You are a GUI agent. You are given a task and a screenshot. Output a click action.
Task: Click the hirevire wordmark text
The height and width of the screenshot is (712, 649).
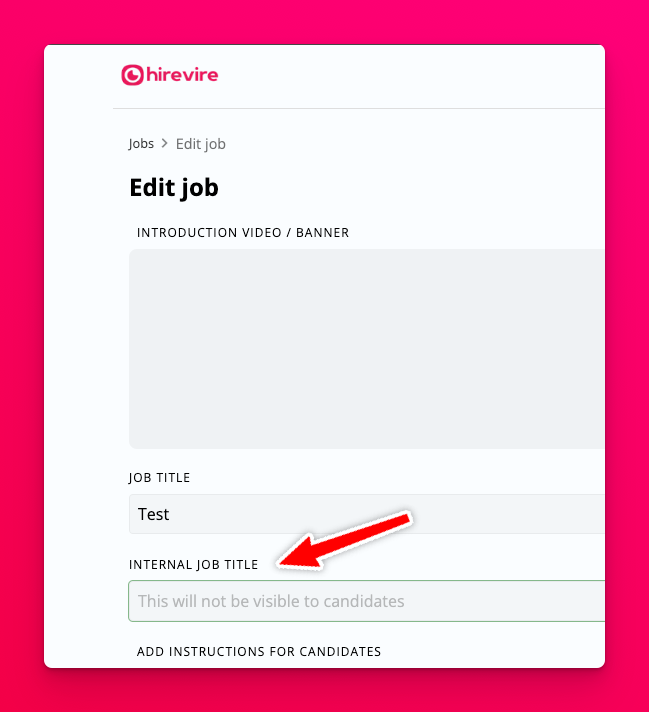[x=182, y=75]
